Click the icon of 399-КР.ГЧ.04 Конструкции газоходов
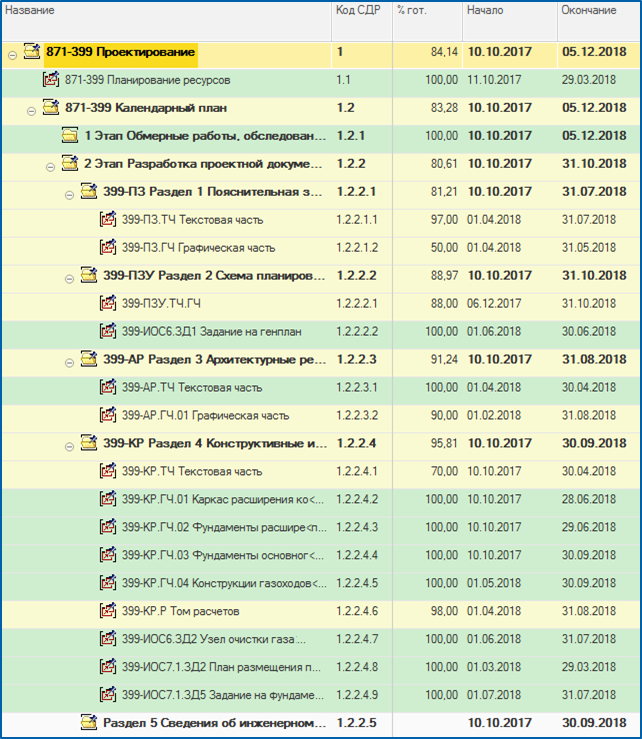This screenshot has width=642, height=739. point(108,583)
